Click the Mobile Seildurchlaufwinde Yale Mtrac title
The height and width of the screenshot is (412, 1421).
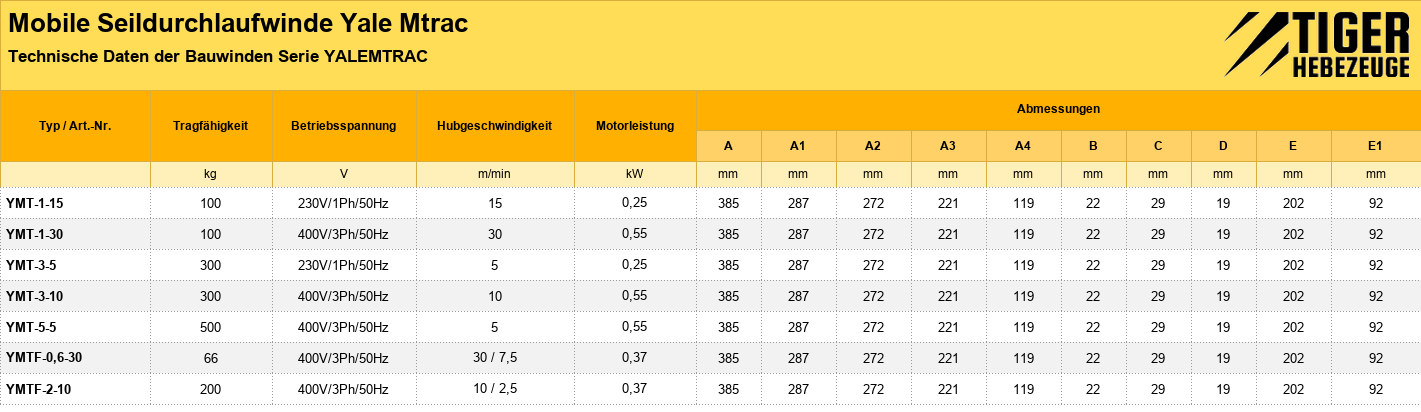[x=238, y=24]
